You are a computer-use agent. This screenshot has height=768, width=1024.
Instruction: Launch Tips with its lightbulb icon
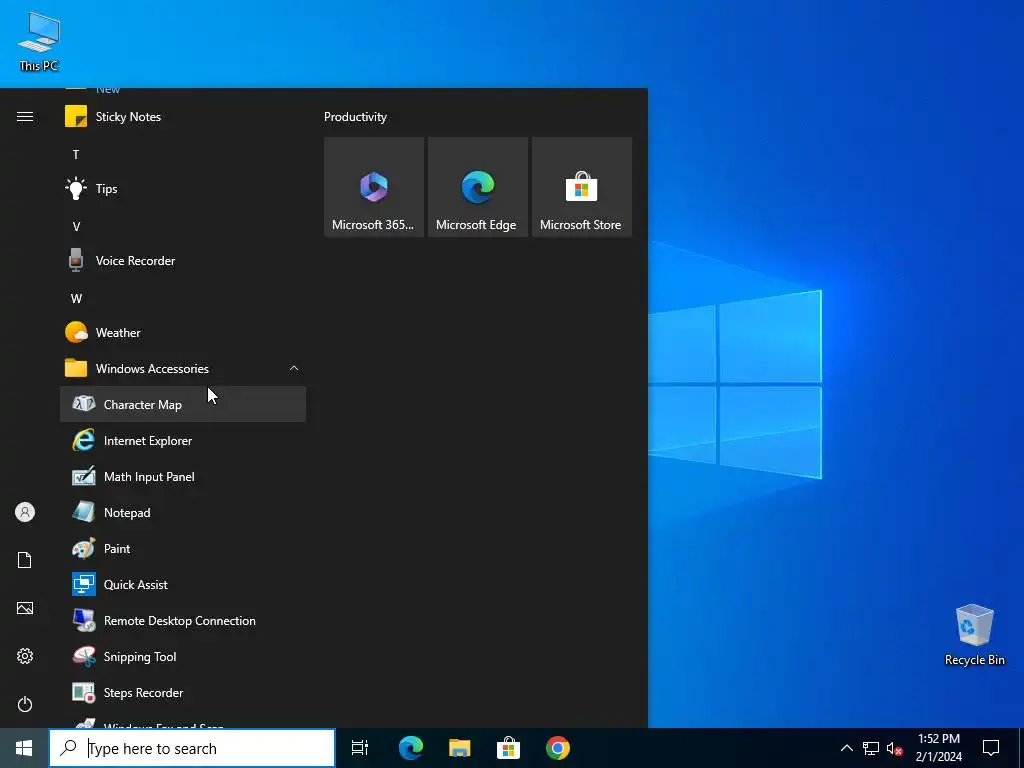point(76,189)
